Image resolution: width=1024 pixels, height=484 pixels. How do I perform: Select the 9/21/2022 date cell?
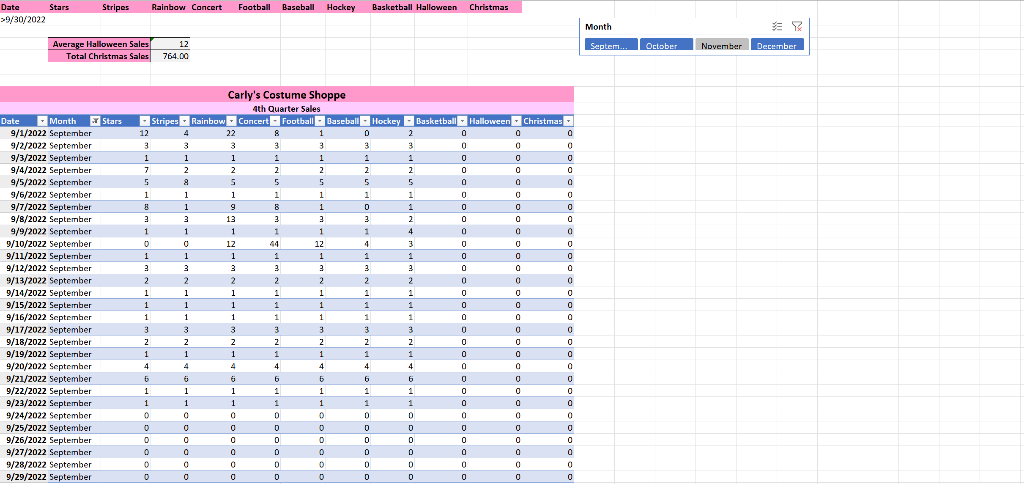coord(24,379)
